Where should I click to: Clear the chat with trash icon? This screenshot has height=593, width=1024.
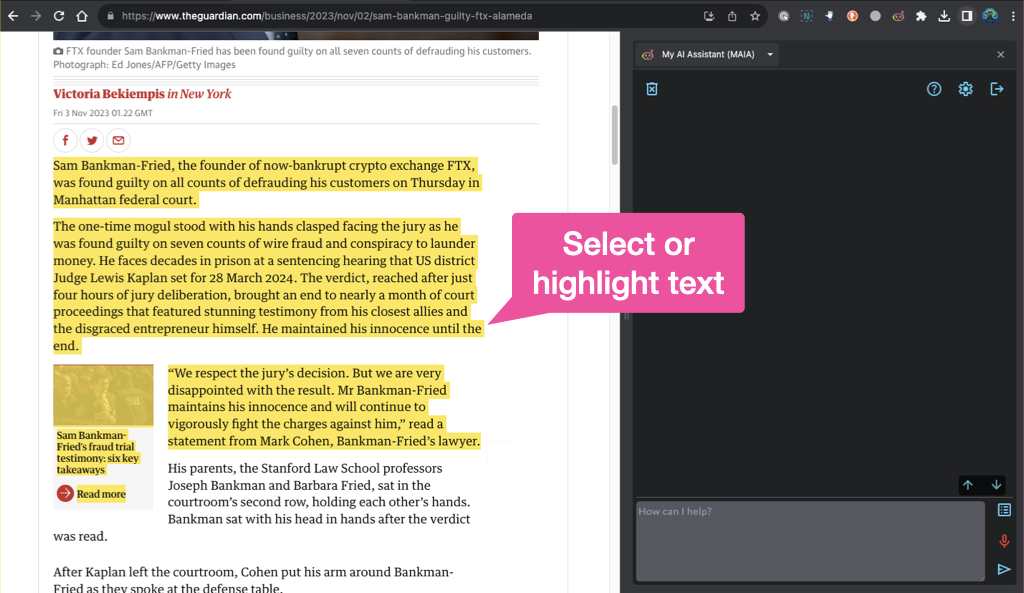(x=652, y=89)
